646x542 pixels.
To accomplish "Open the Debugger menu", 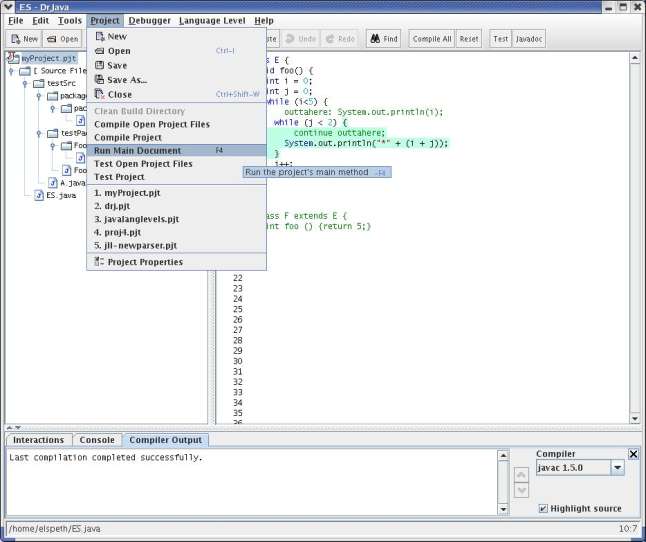I will tap(148, 20).
